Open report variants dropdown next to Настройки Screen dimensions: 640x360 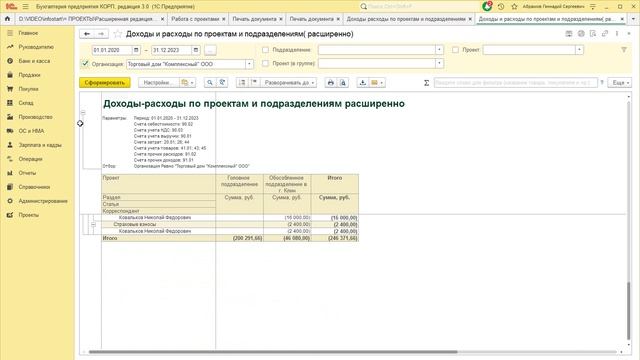[x=187, y=83]
